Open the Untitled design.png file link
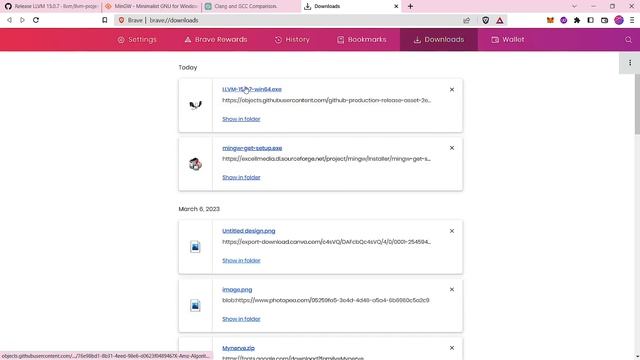 [x=249, y=231]
